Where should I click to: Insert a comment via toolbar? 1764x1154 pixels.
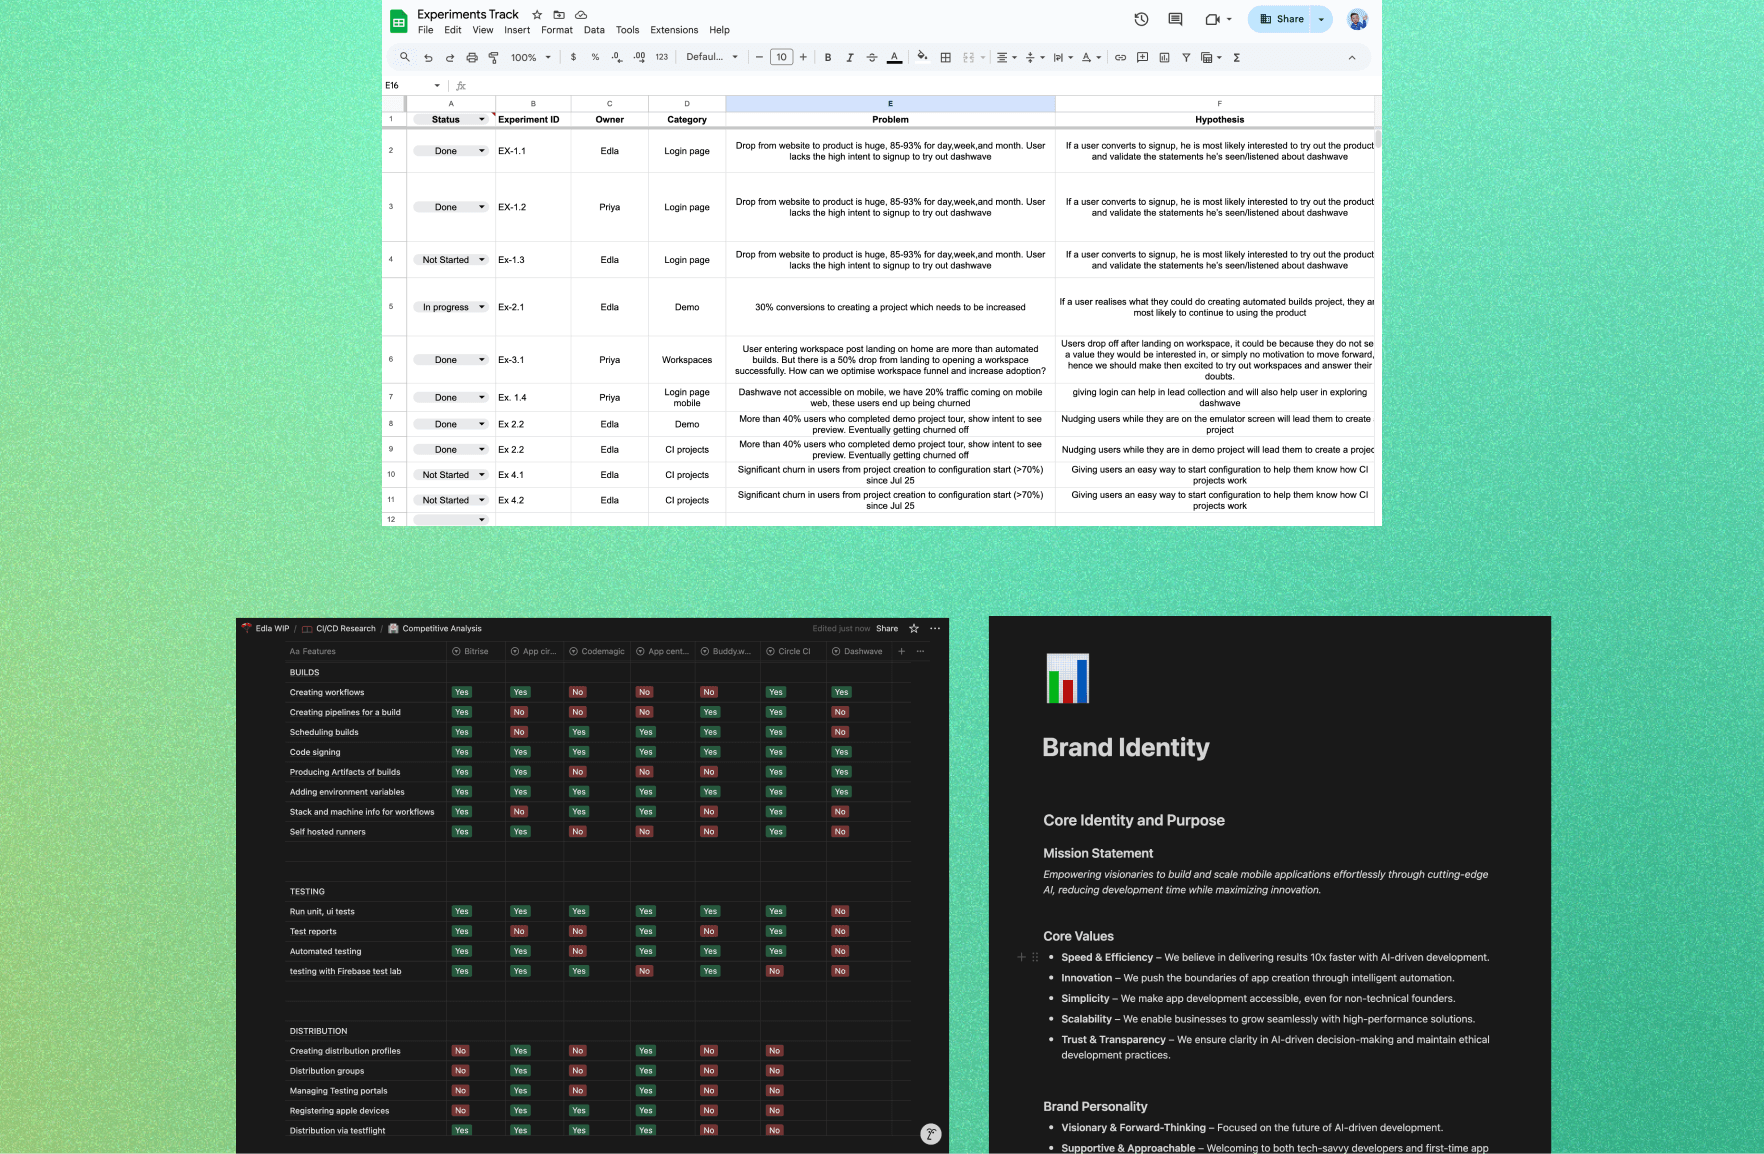1142,57
